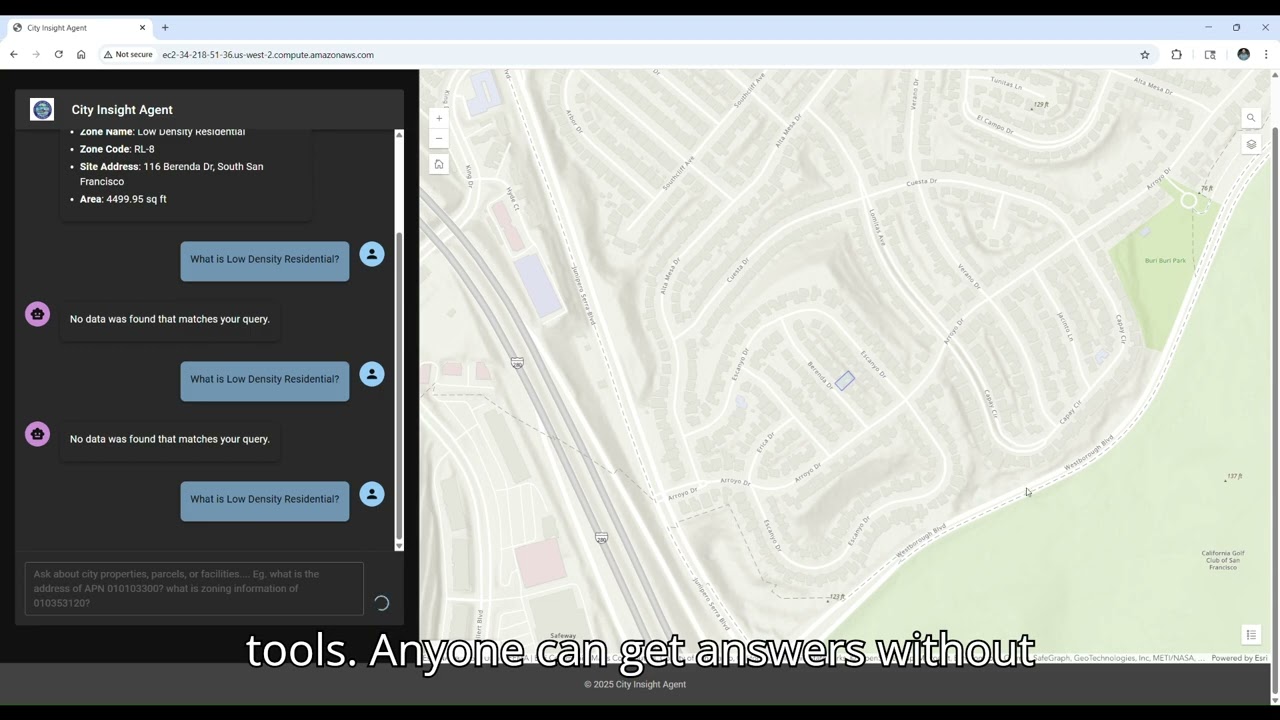The height and width of the screenshot is (720, 1280).
Task: Click the Not secure site indicator
Action: pyautogui.click(x=128, y=55)
